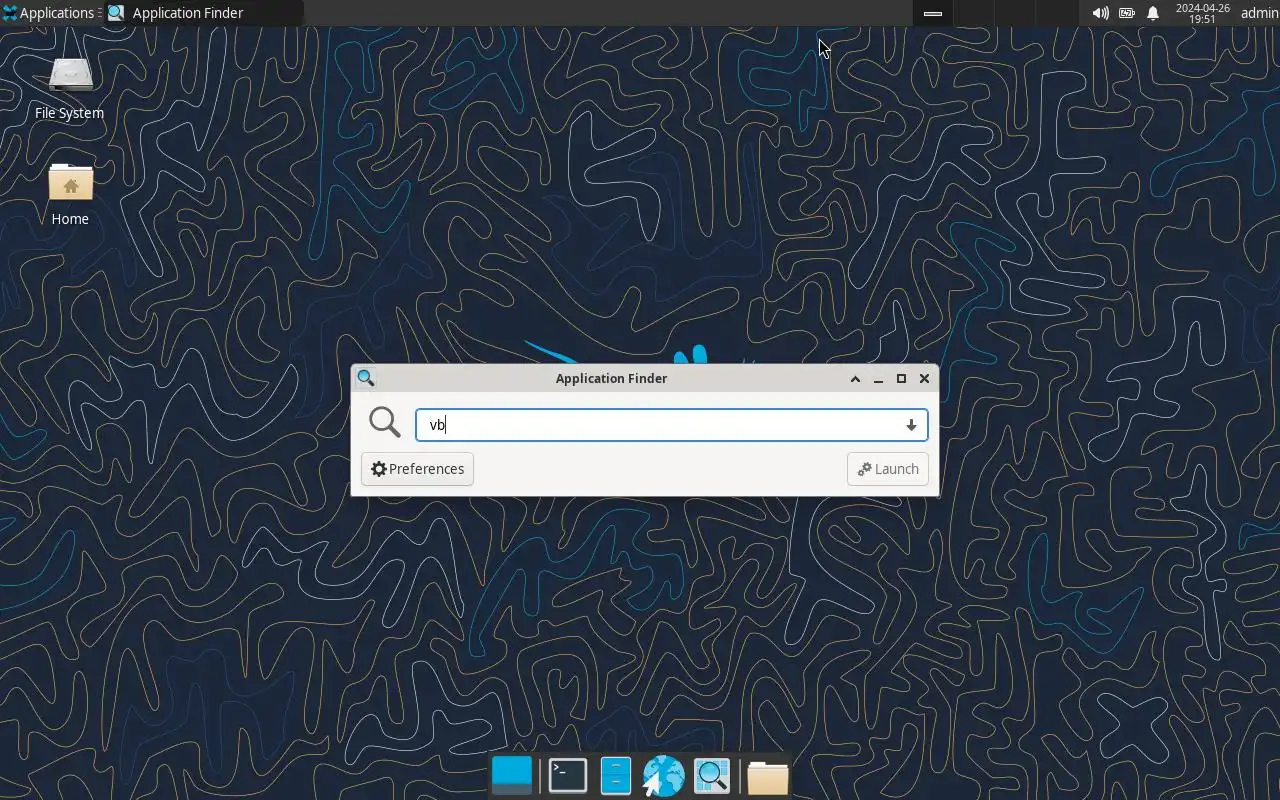Maximize the Application Finder window
This screenshot has width=1280, height=800.
(x=901, y=378)
